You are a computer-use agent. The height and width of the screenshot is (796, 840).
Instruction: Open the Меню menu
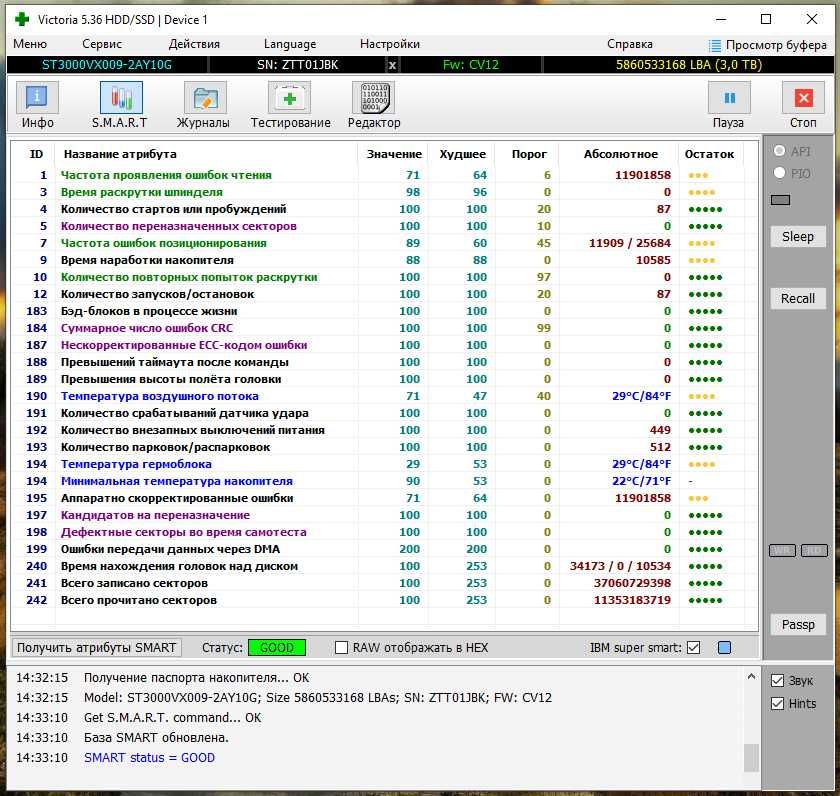coord(30,44)
